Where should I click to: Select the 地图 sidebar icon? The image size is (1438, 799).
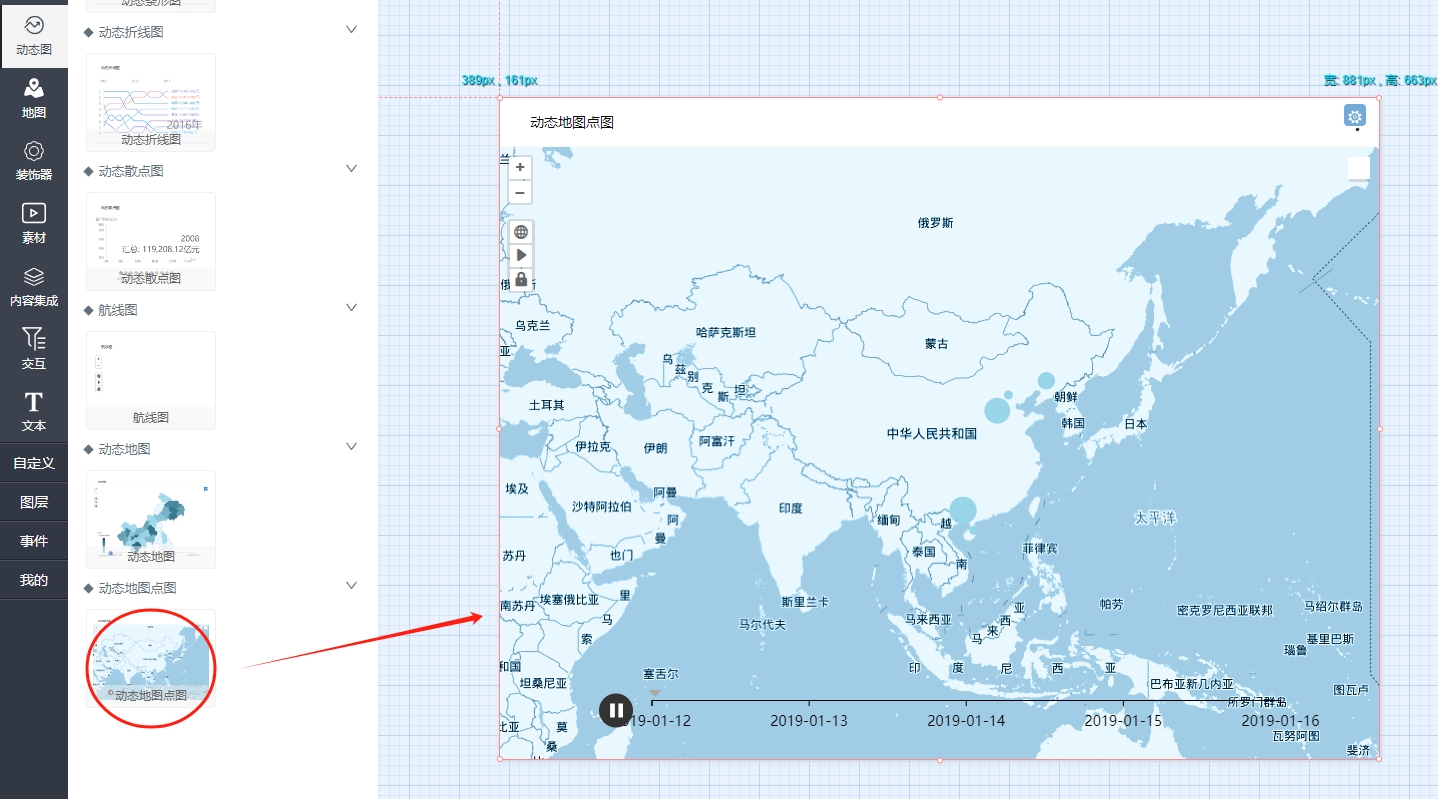pyautogui.click(x=34, y=98)
